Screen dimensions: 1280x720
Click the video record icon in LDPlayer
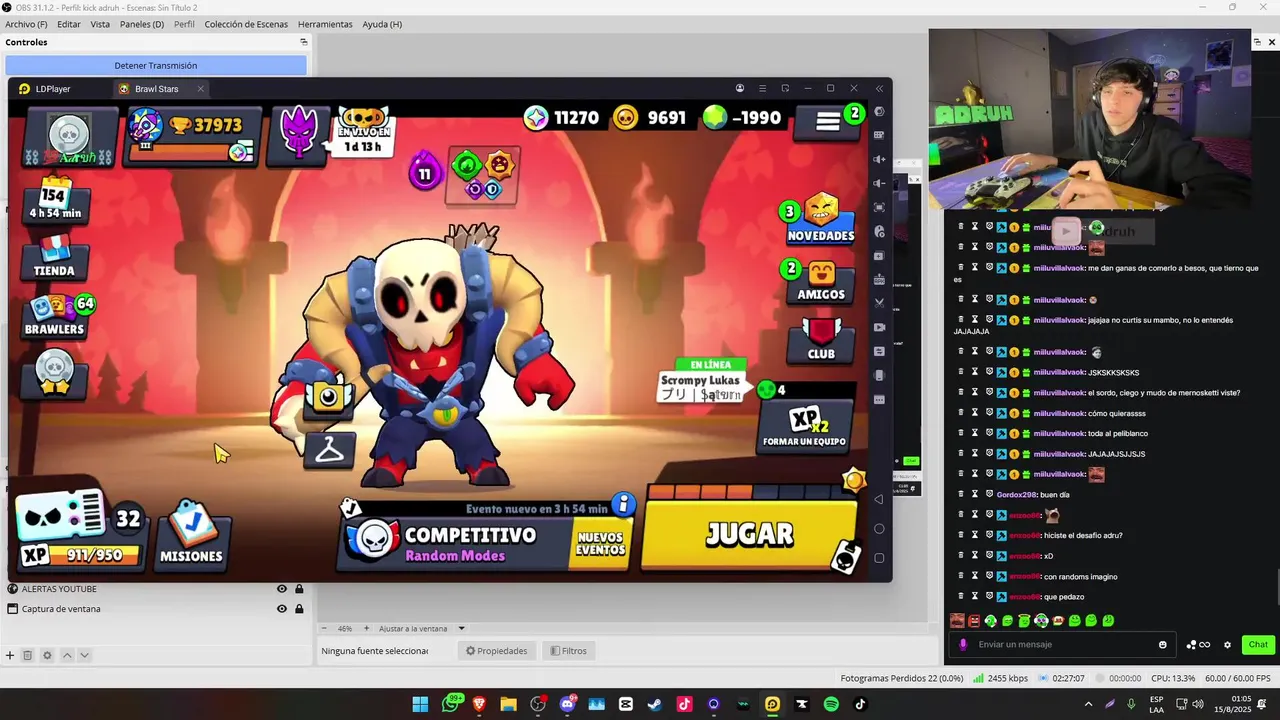click(x=879, y=327)
